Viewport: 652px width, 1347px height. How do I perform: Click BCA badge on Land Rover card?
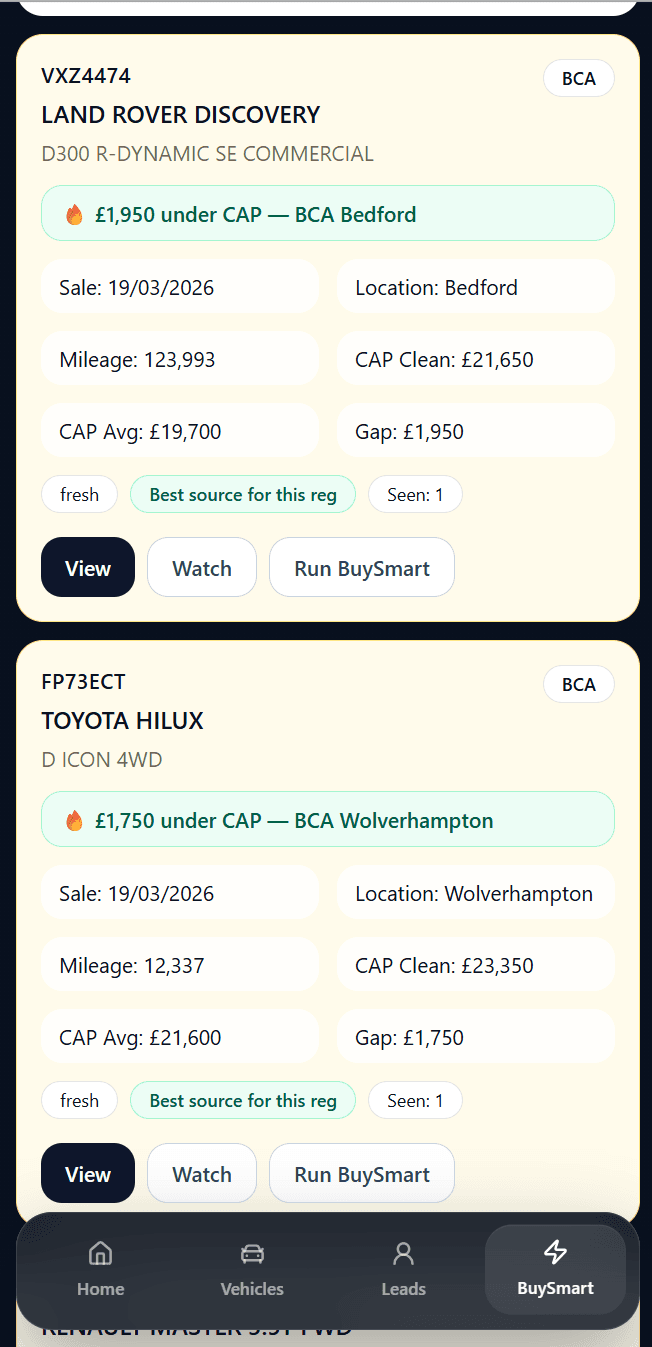pyautogui.click(x=578, y=78)
